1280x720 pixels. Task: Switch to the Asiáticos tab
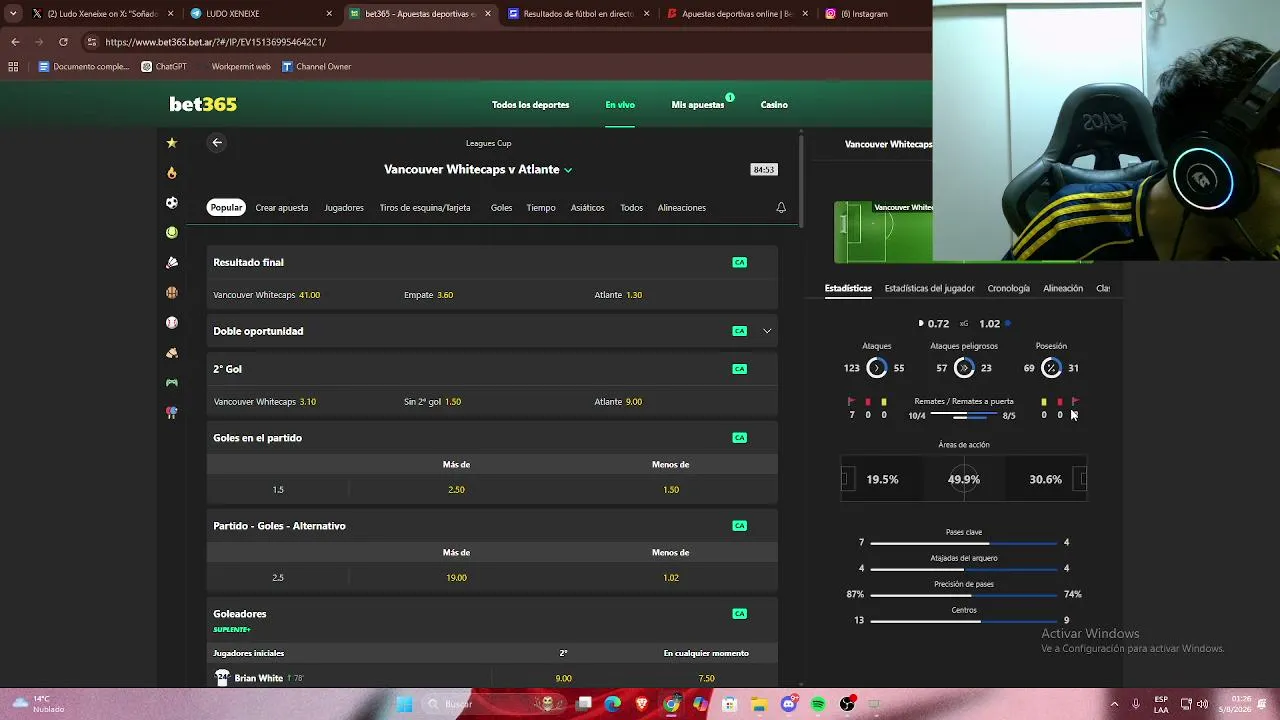587,208
